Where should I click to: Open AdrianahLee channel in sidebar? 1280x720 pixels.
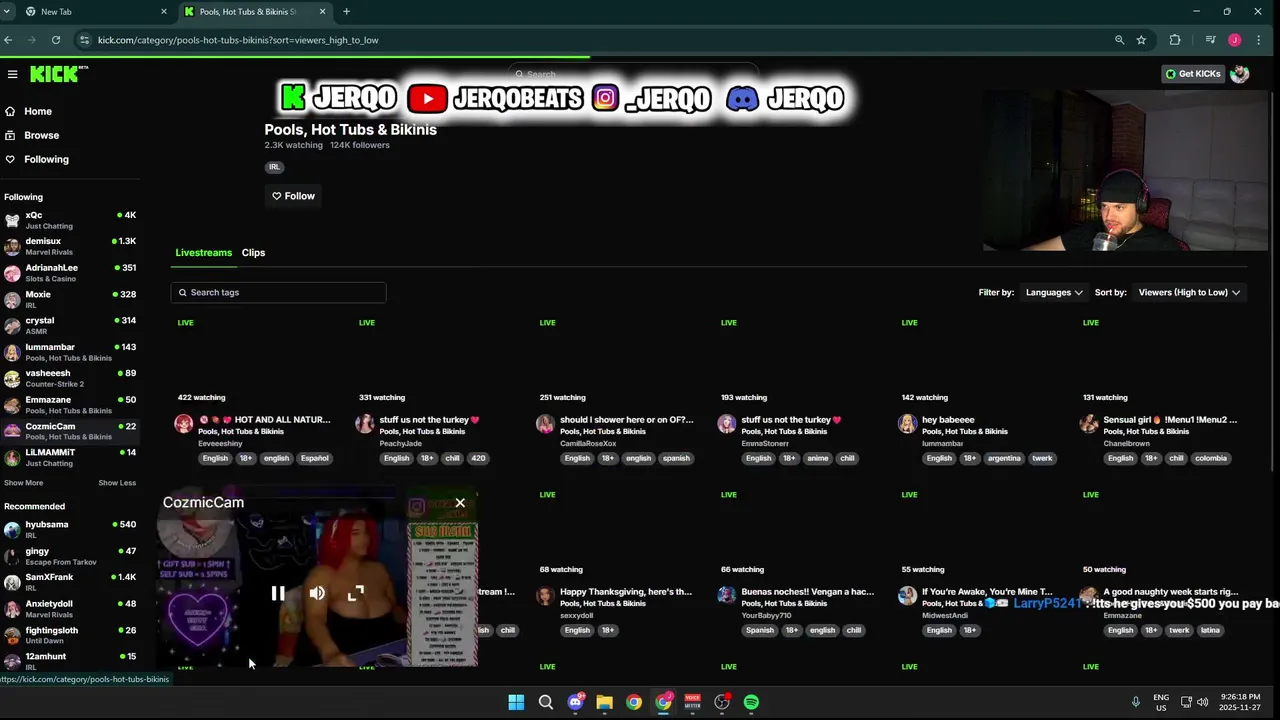[x=70, y=273]
